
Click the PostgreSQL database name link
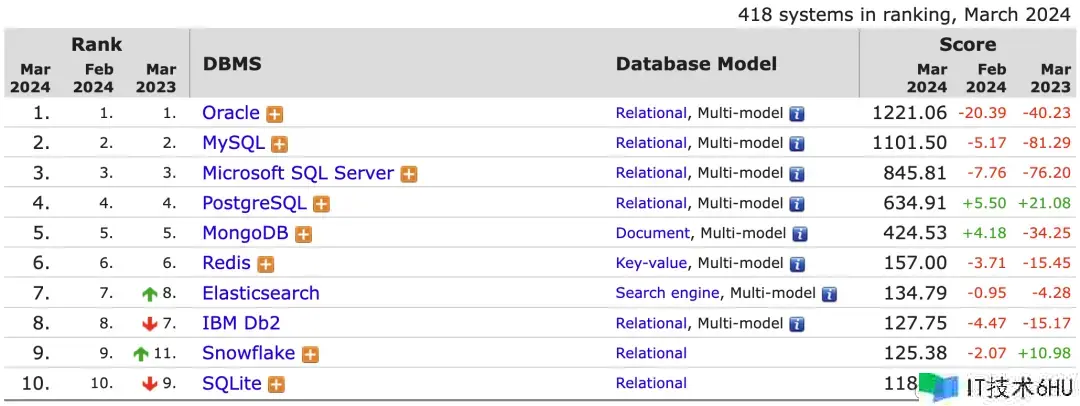255,203
